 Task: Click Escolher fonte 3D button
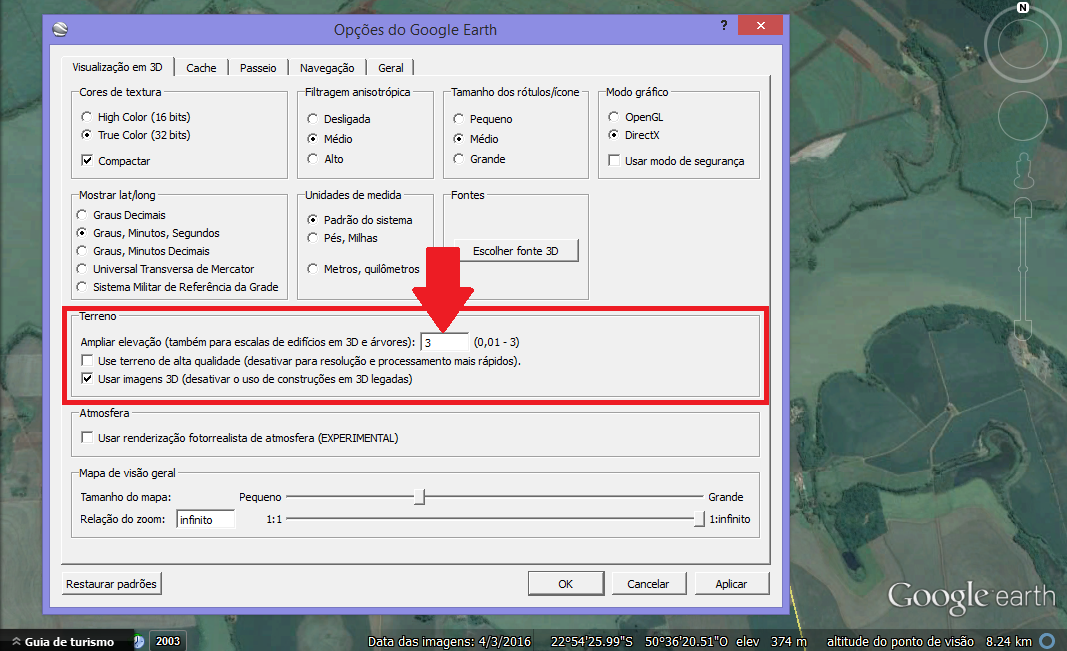point(516,251)
